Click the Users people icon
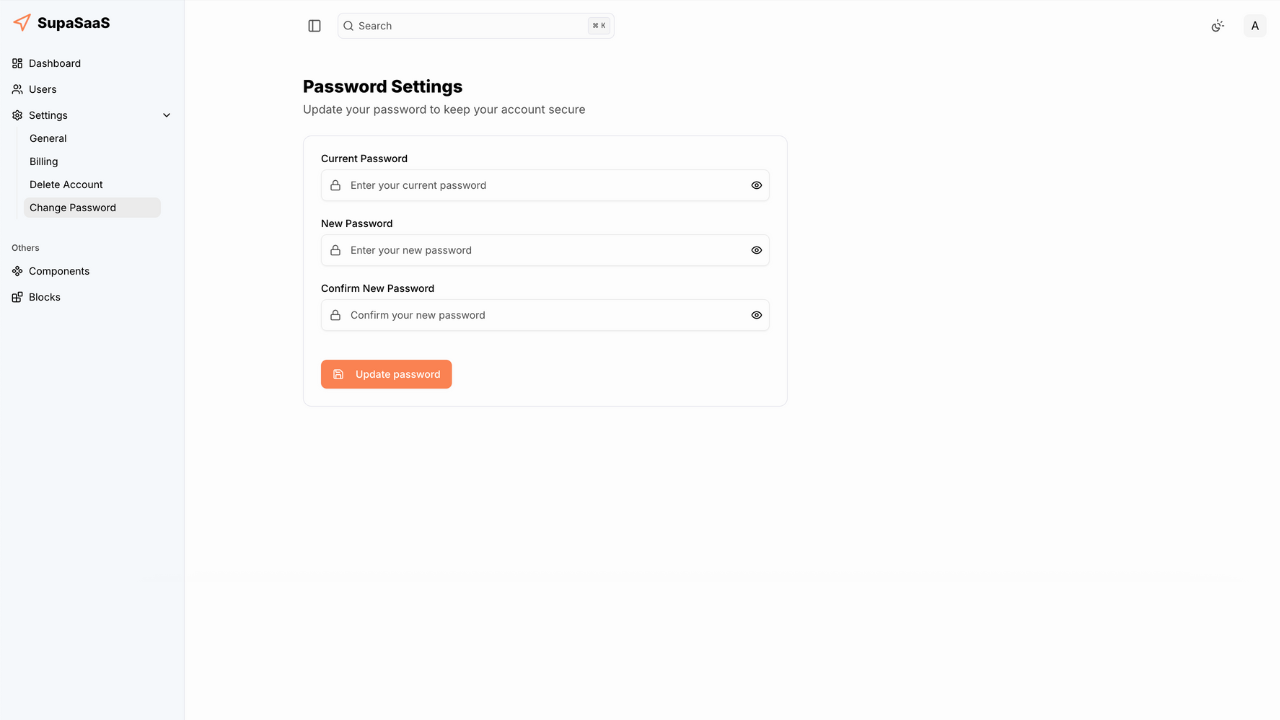The height and width of the screenshot is (720, 1280). click(x=17, y=89)
